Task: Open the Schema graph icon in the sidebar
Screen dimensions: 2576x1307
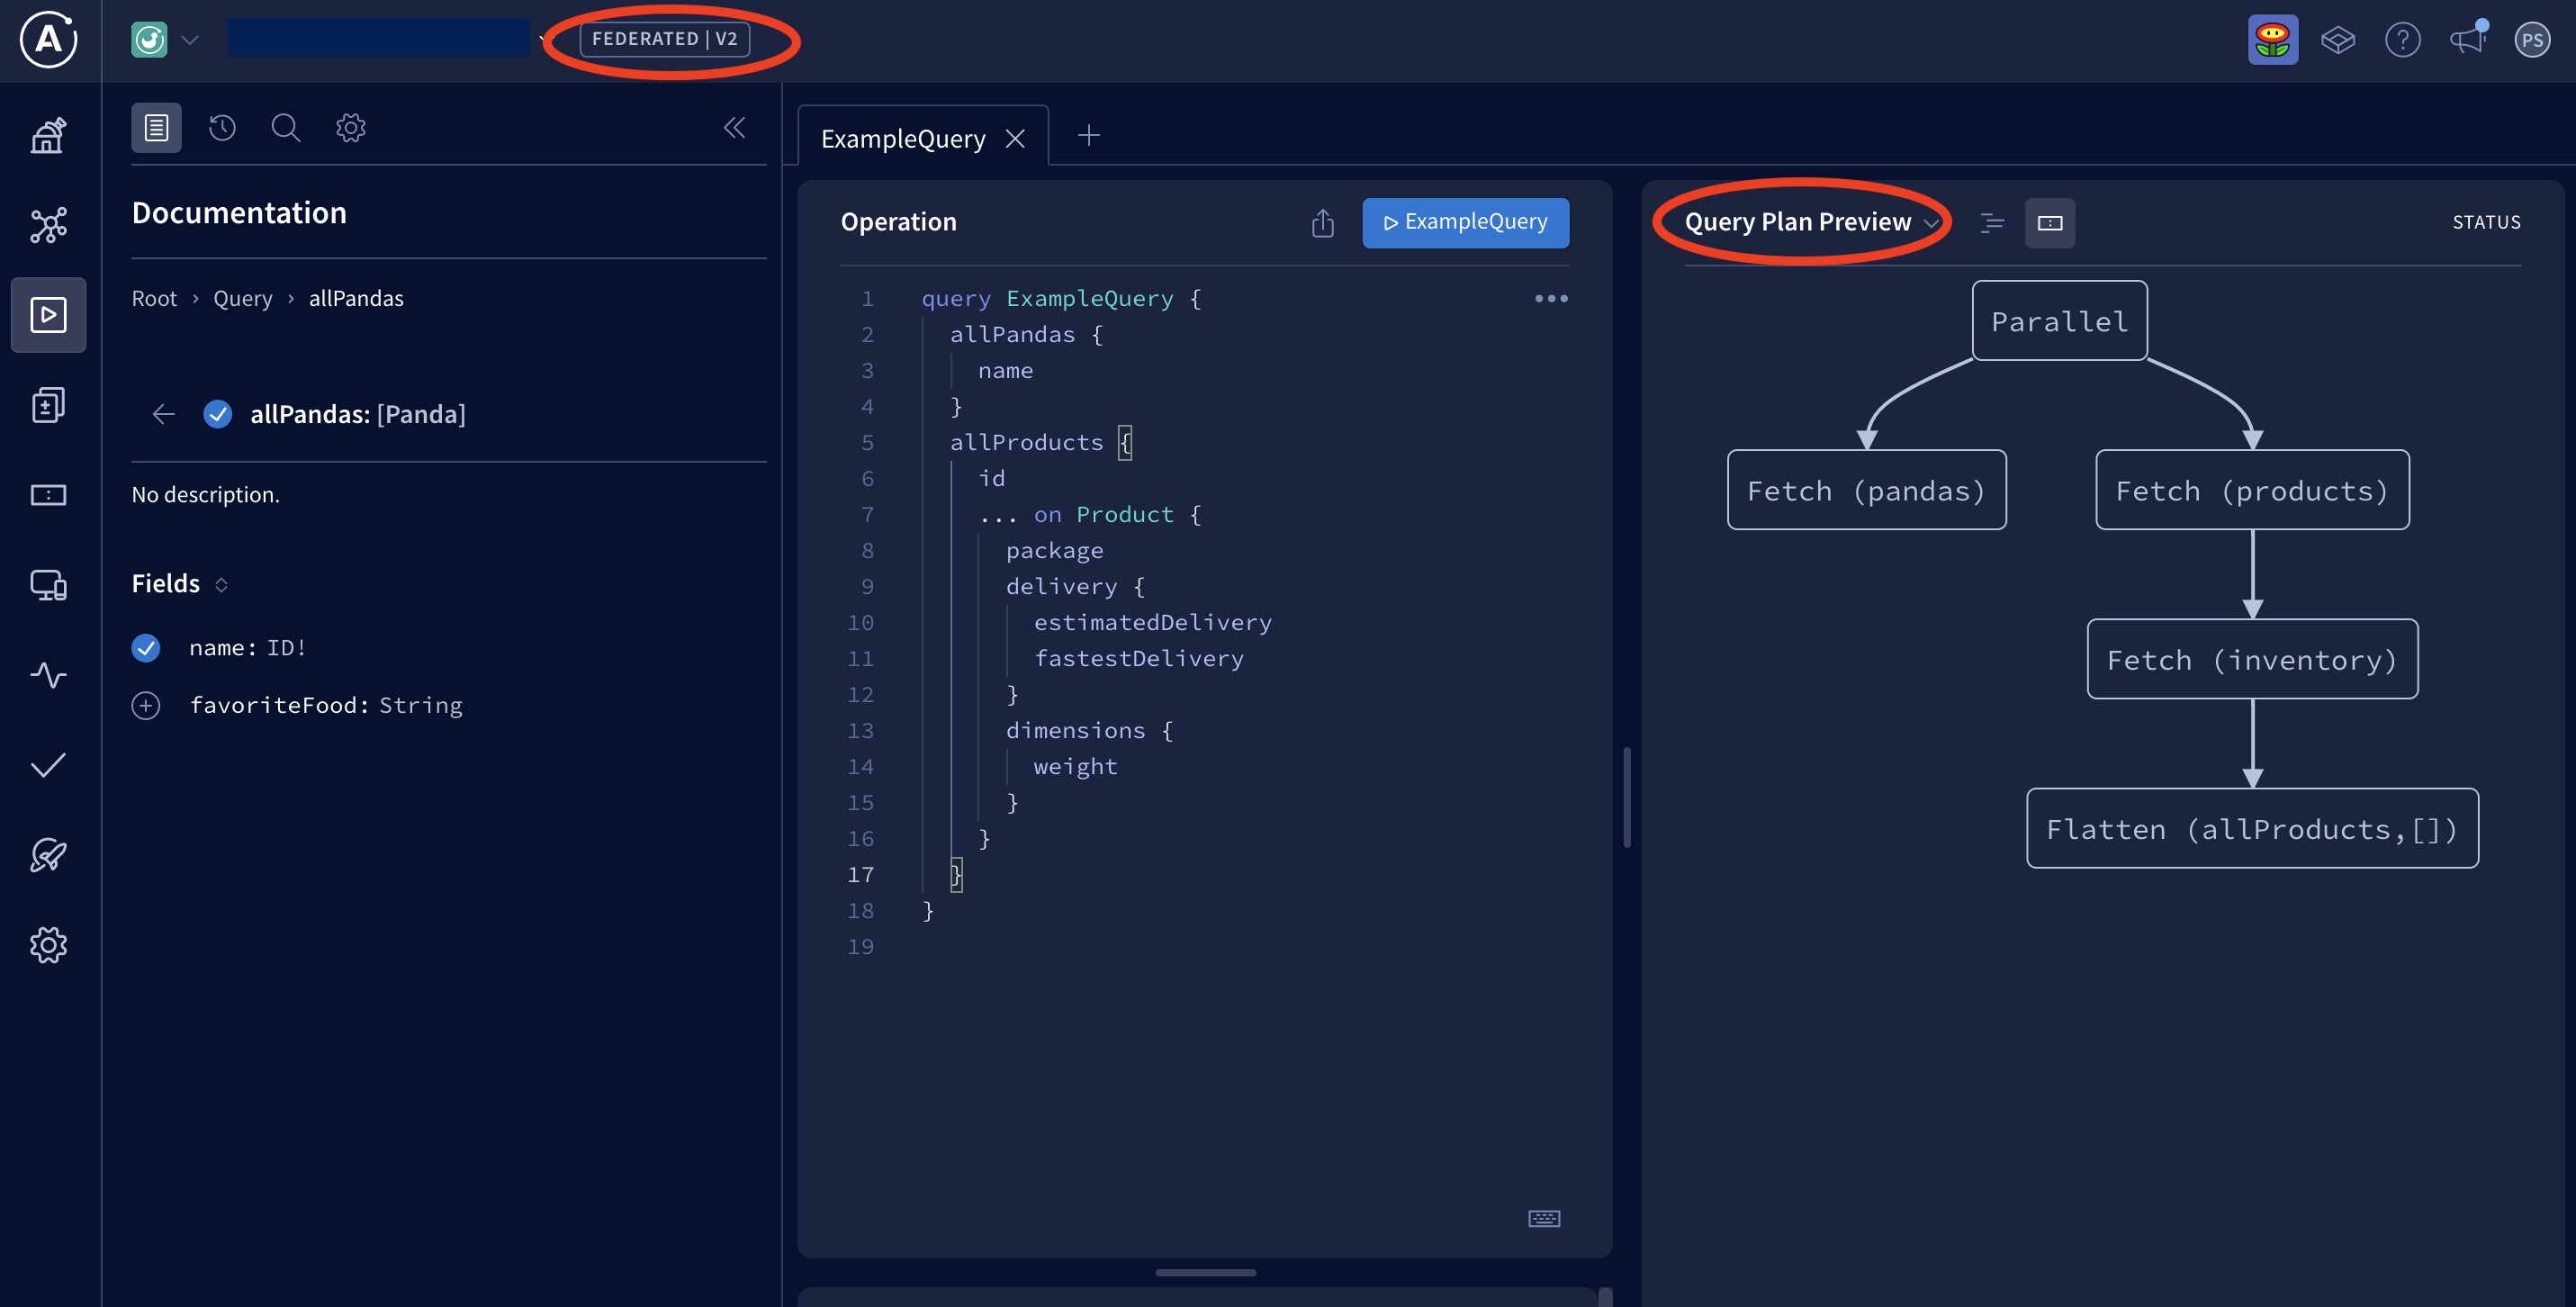Action: (48, 225)
